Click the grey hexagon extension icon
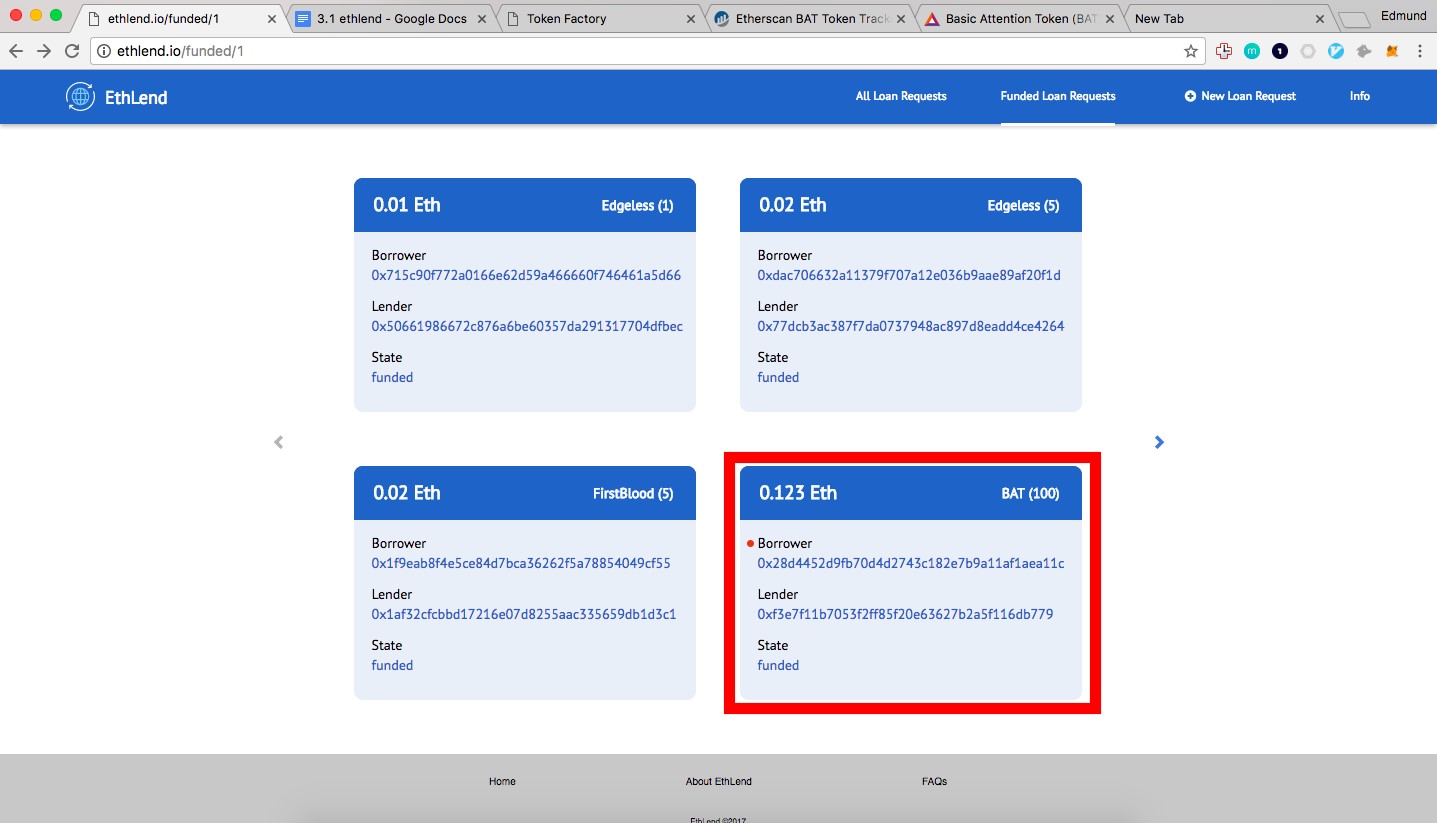 point(1308,51)
